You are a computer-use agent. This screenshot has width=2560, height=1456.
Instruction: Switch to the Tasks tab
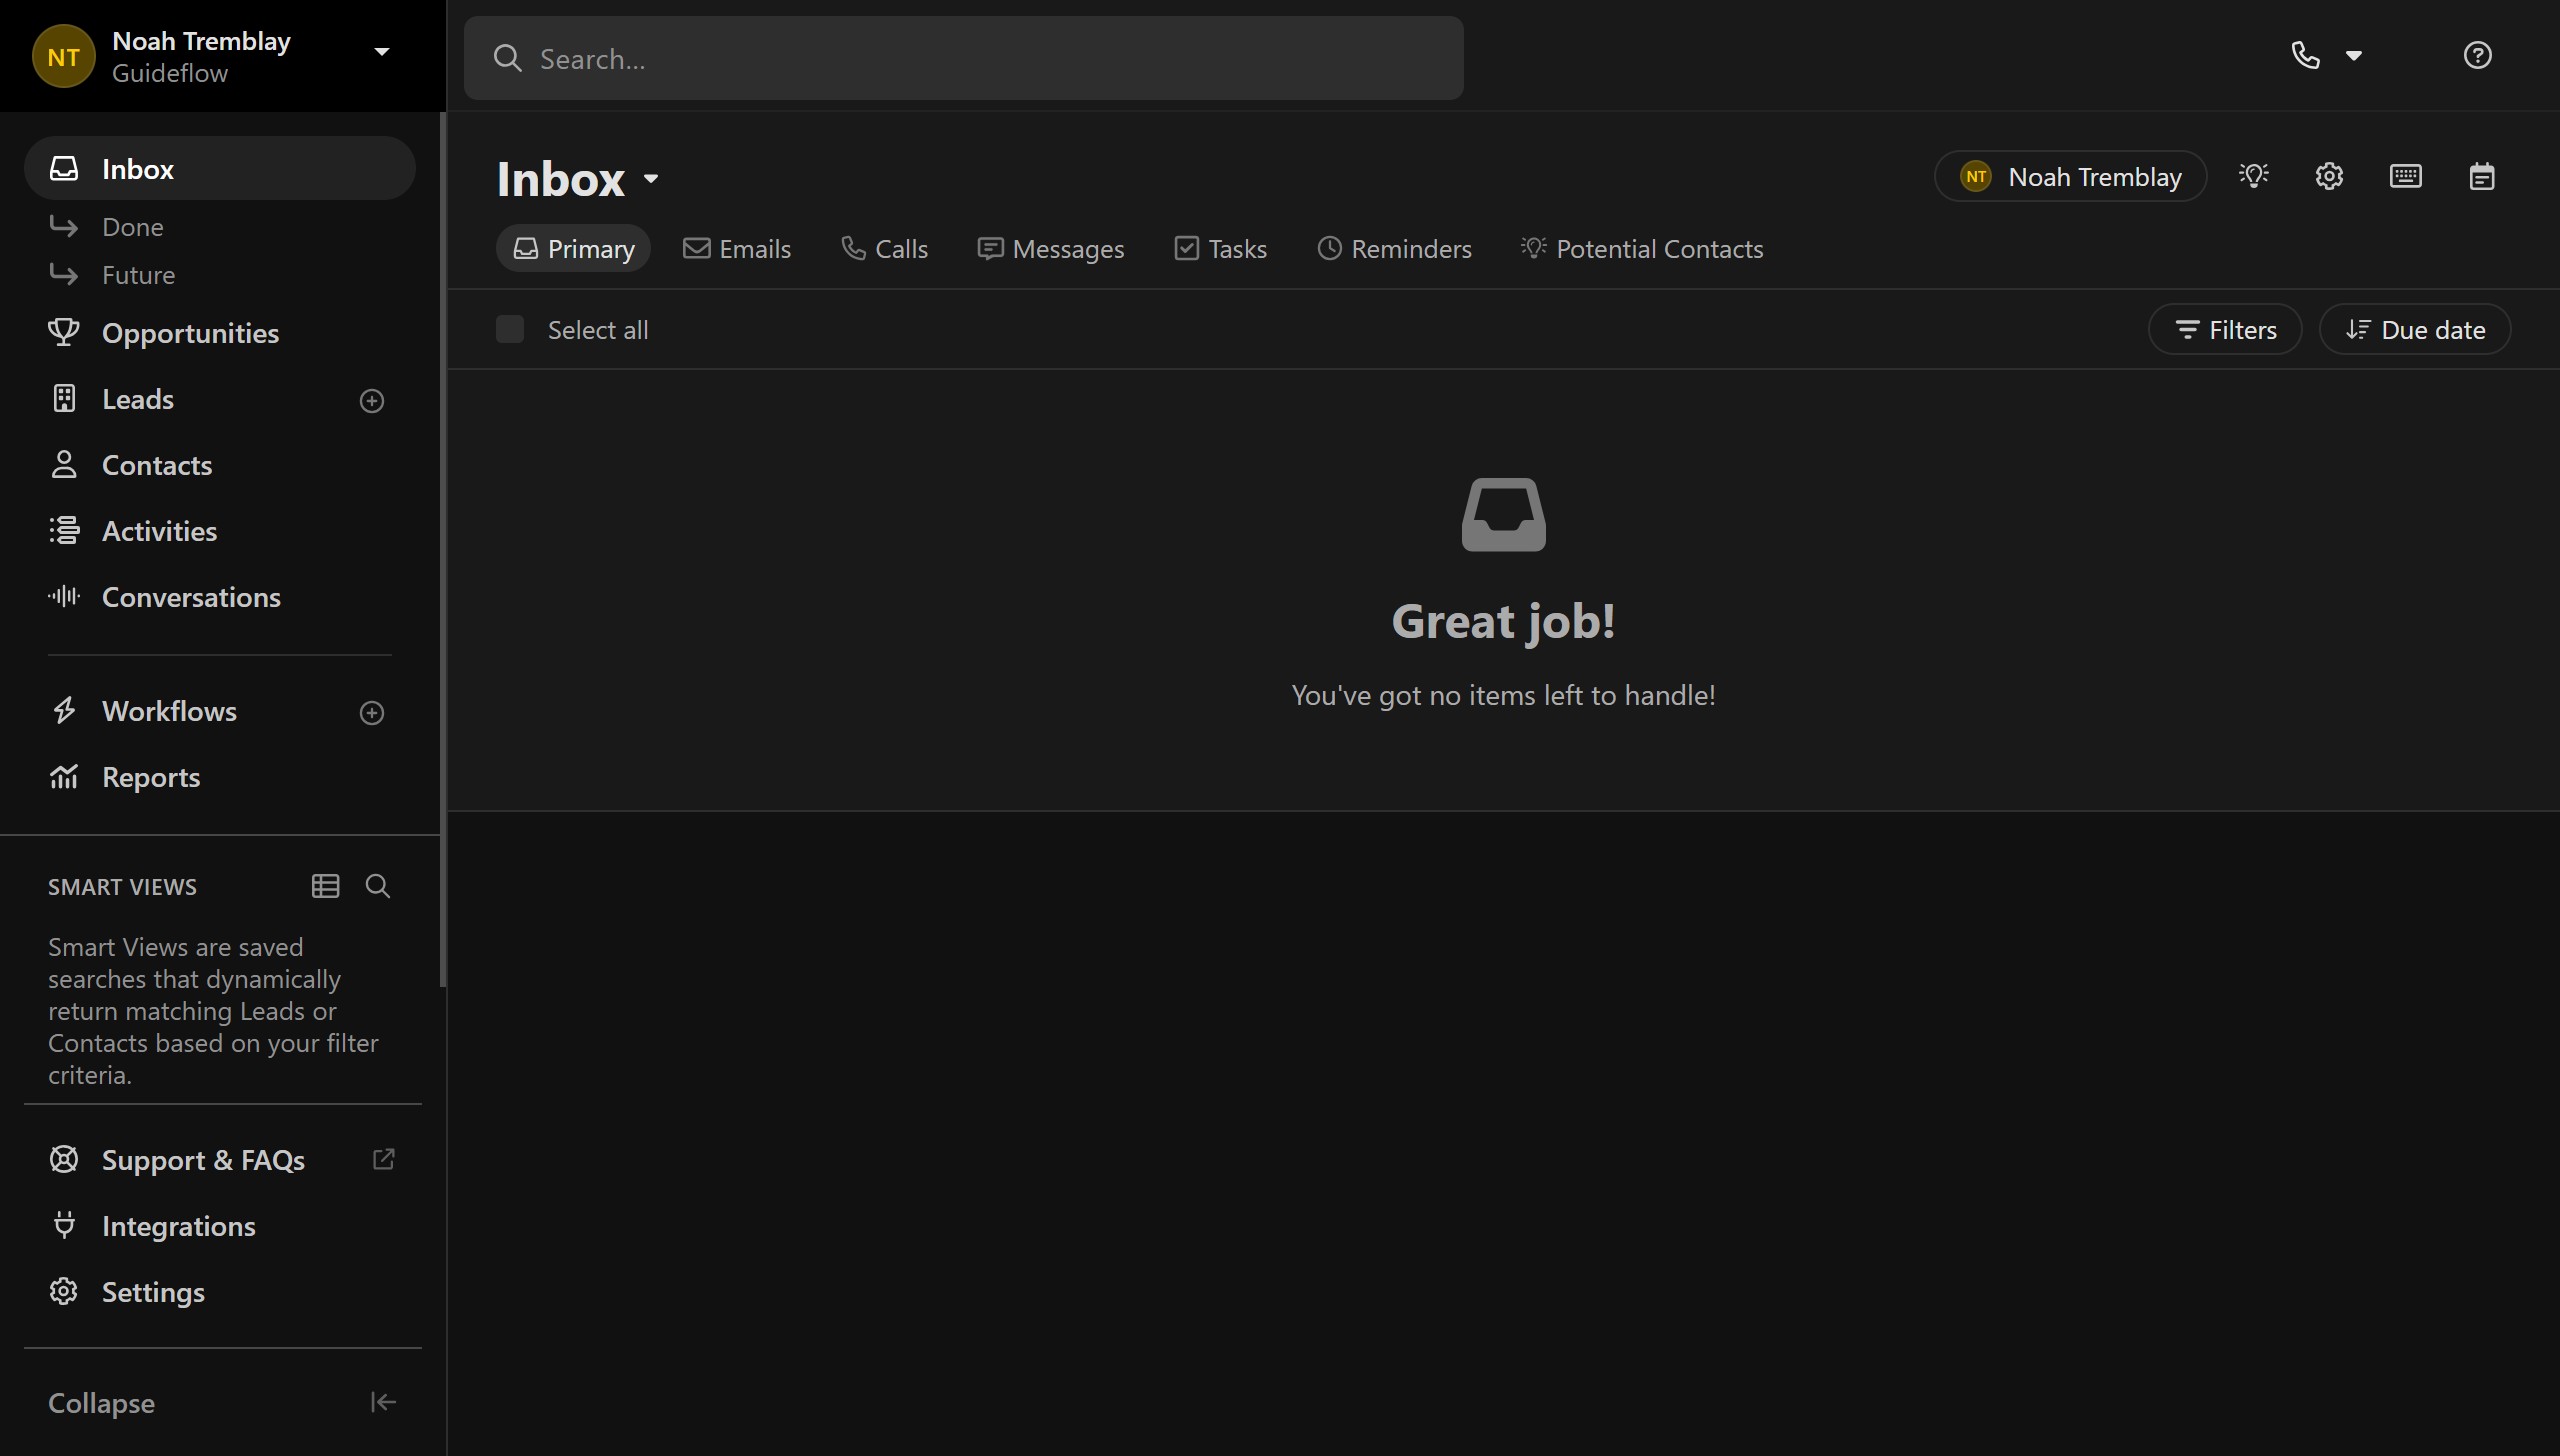[x=1220, y=248]
